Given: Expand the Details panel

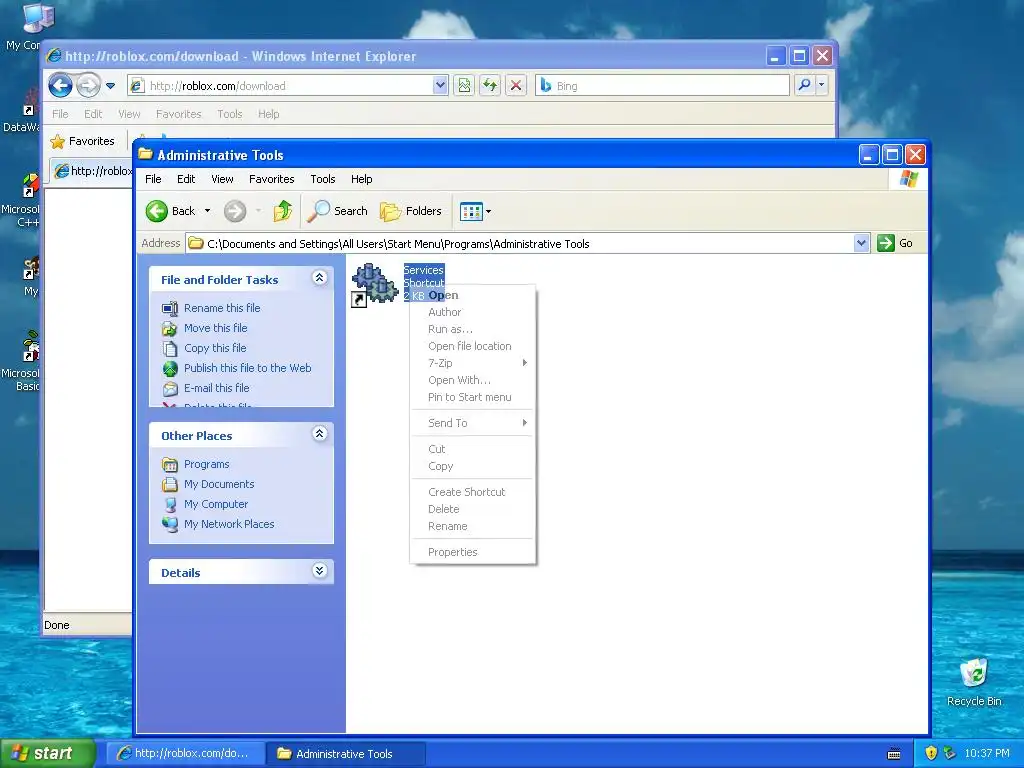Looking at the screenshot, I should click(319, 571).
